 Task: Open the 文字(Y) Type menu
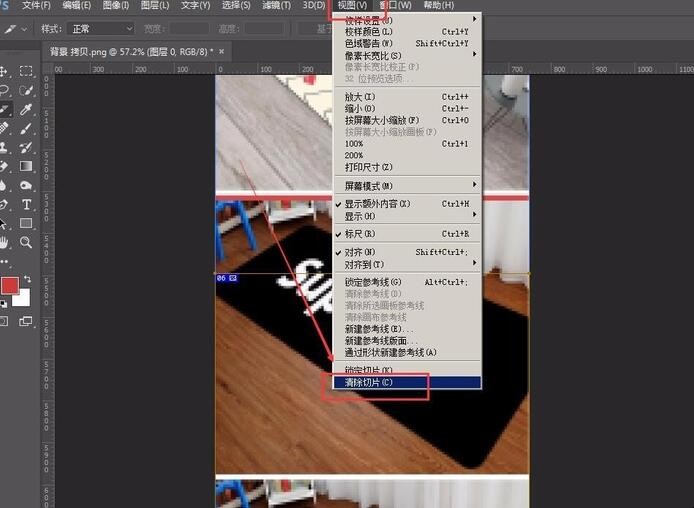pos(196,5)
